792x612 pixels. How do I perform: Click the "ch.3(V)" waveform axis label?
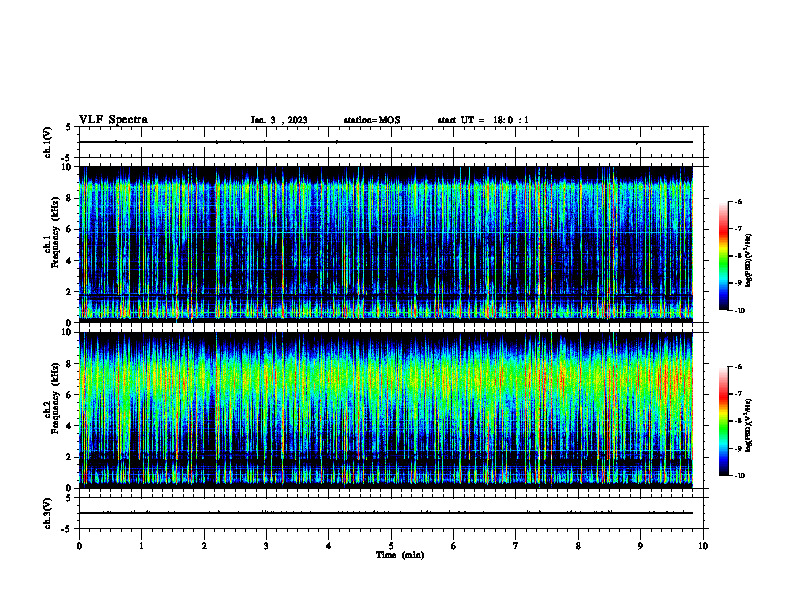click(x=48, y=513)
